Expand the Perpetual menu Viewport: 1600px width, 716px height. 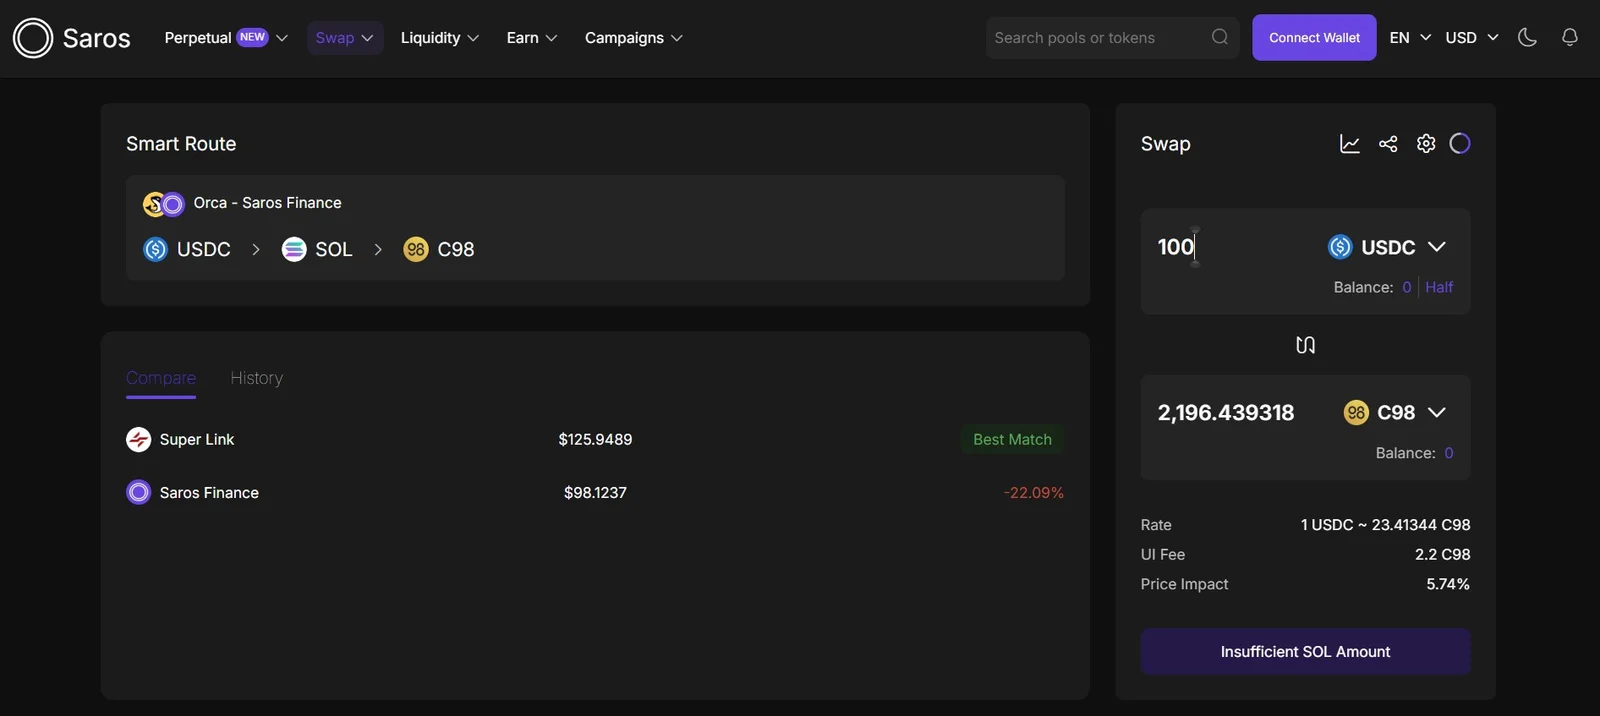pyautogui.click(x=226, y=38)
